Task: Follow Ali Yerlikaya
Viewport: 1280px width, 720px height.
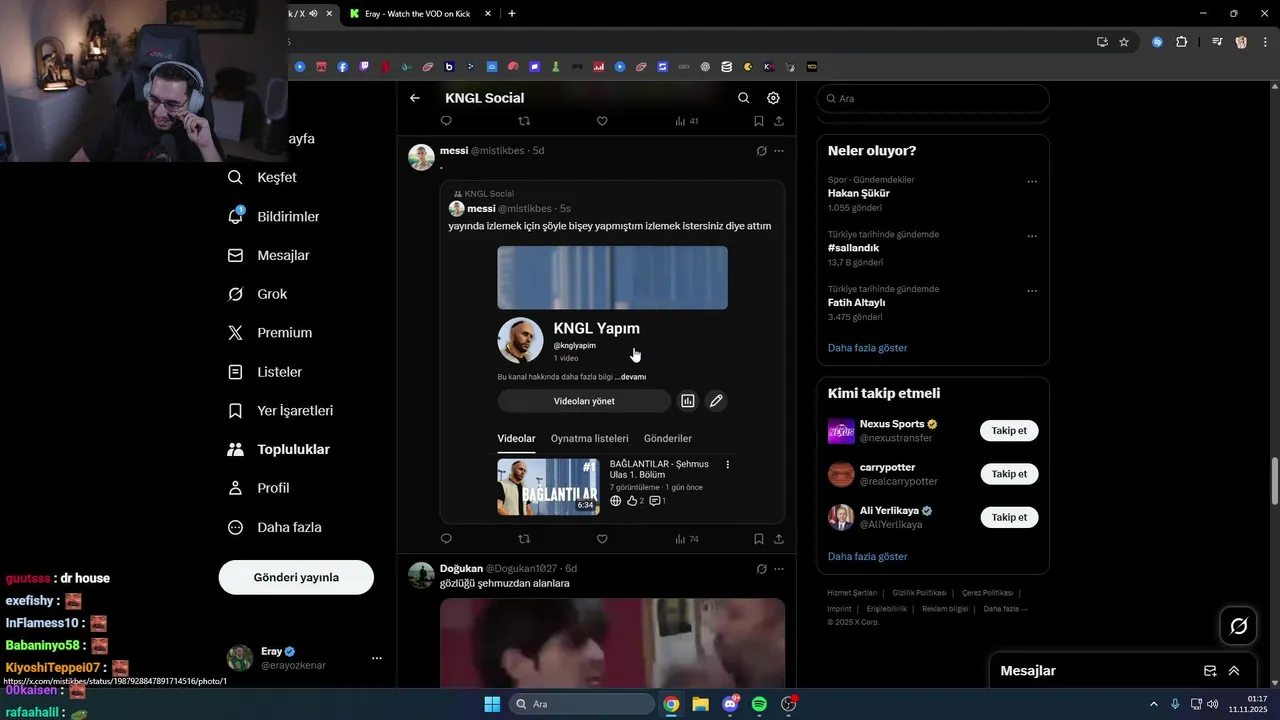Action: coord(1009,517)
